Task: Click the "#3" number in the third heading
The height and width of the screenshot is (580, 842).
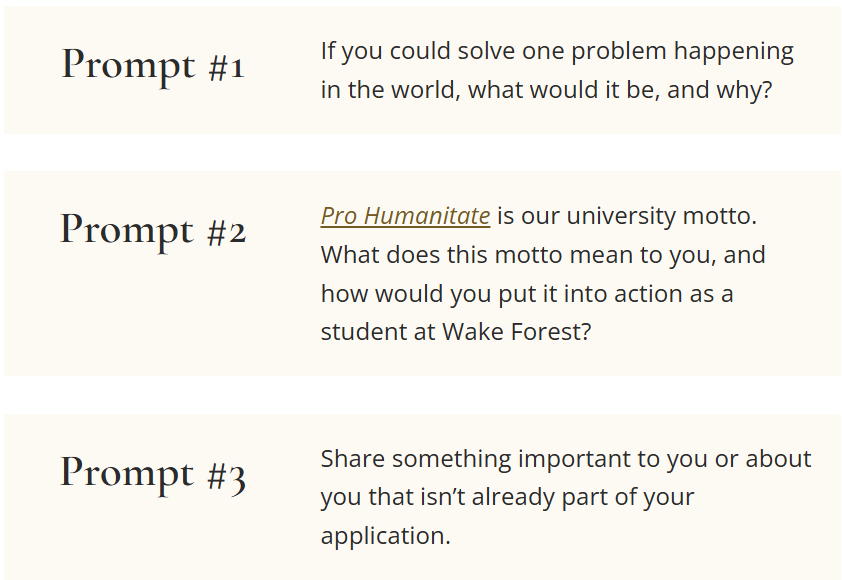Action: point(227,474)
